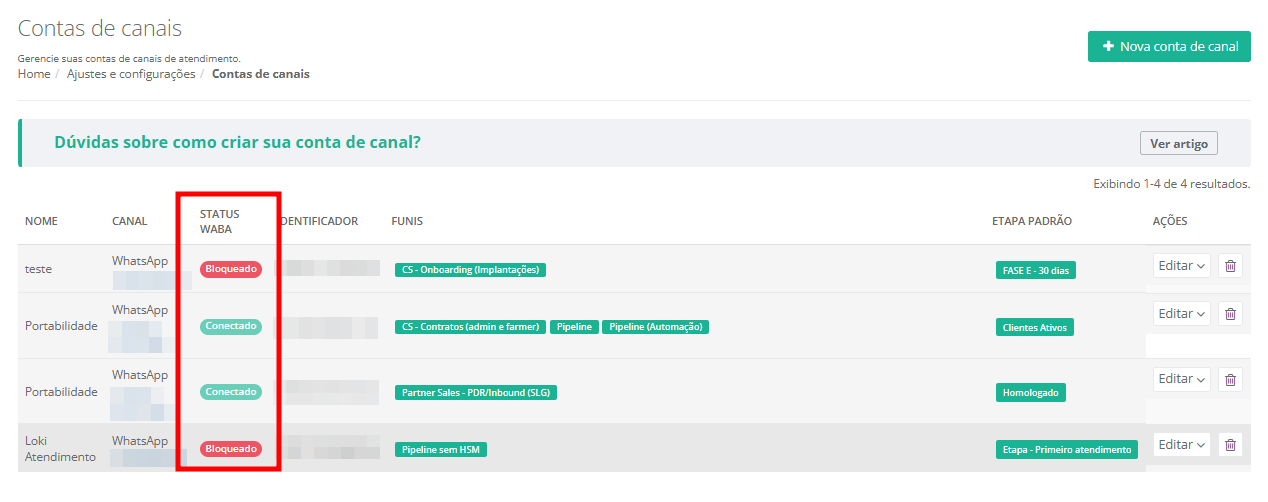Viewport: 1268px width, 502px height.
Task: Click the CS - Onboarding (Implantações) funnel tag
Action: click(x=470, y=270)
